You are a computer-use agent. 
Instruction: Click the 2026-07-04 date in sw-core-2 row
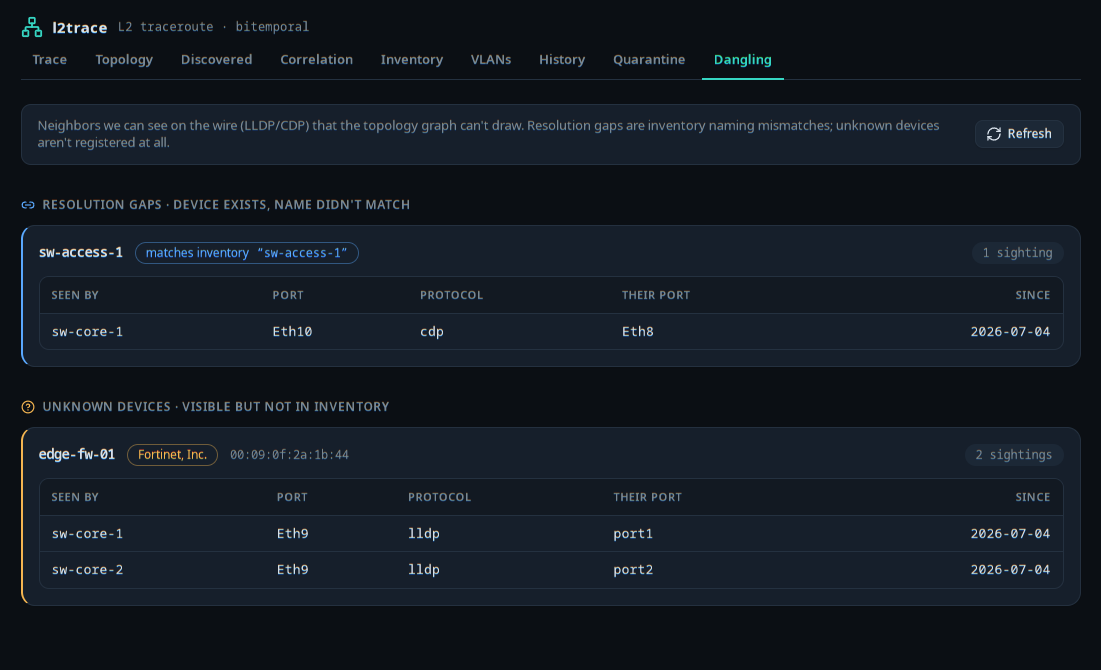(x=1010, y=570)
